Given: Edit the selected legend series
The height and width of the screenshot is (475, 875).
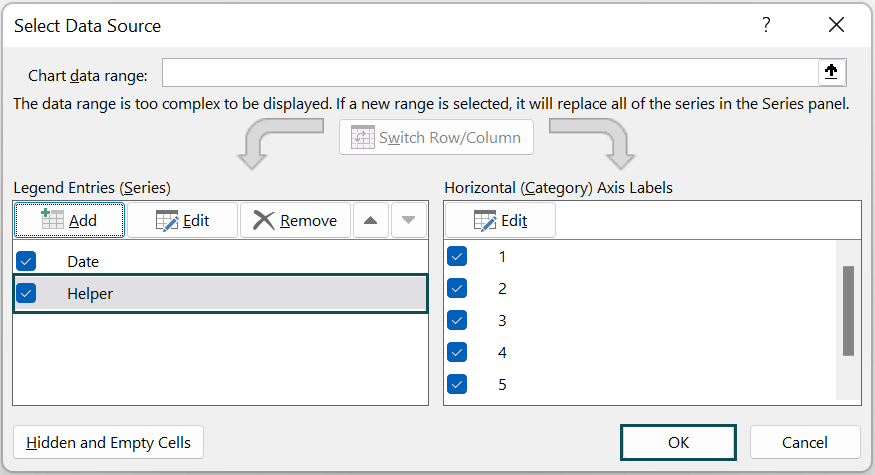Looking at the screenshot, I should pos(182,220).
